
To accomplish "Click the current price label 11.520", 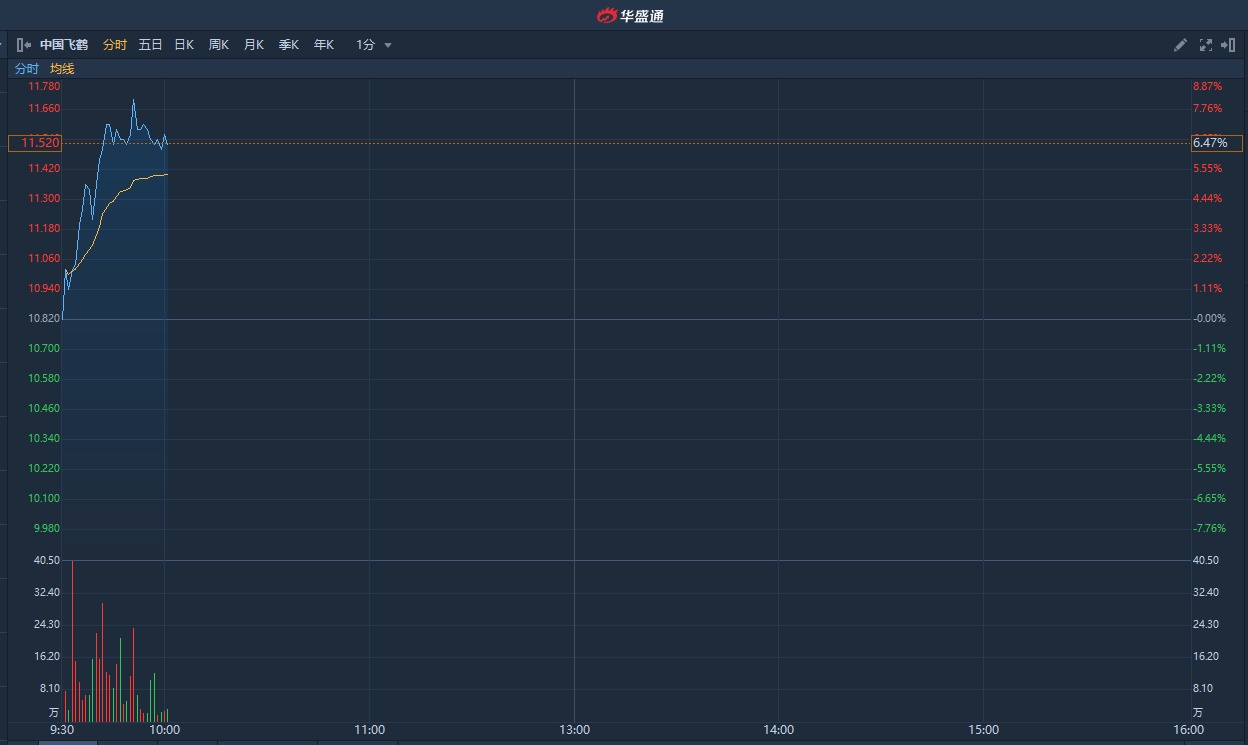I will pos(35,143).
